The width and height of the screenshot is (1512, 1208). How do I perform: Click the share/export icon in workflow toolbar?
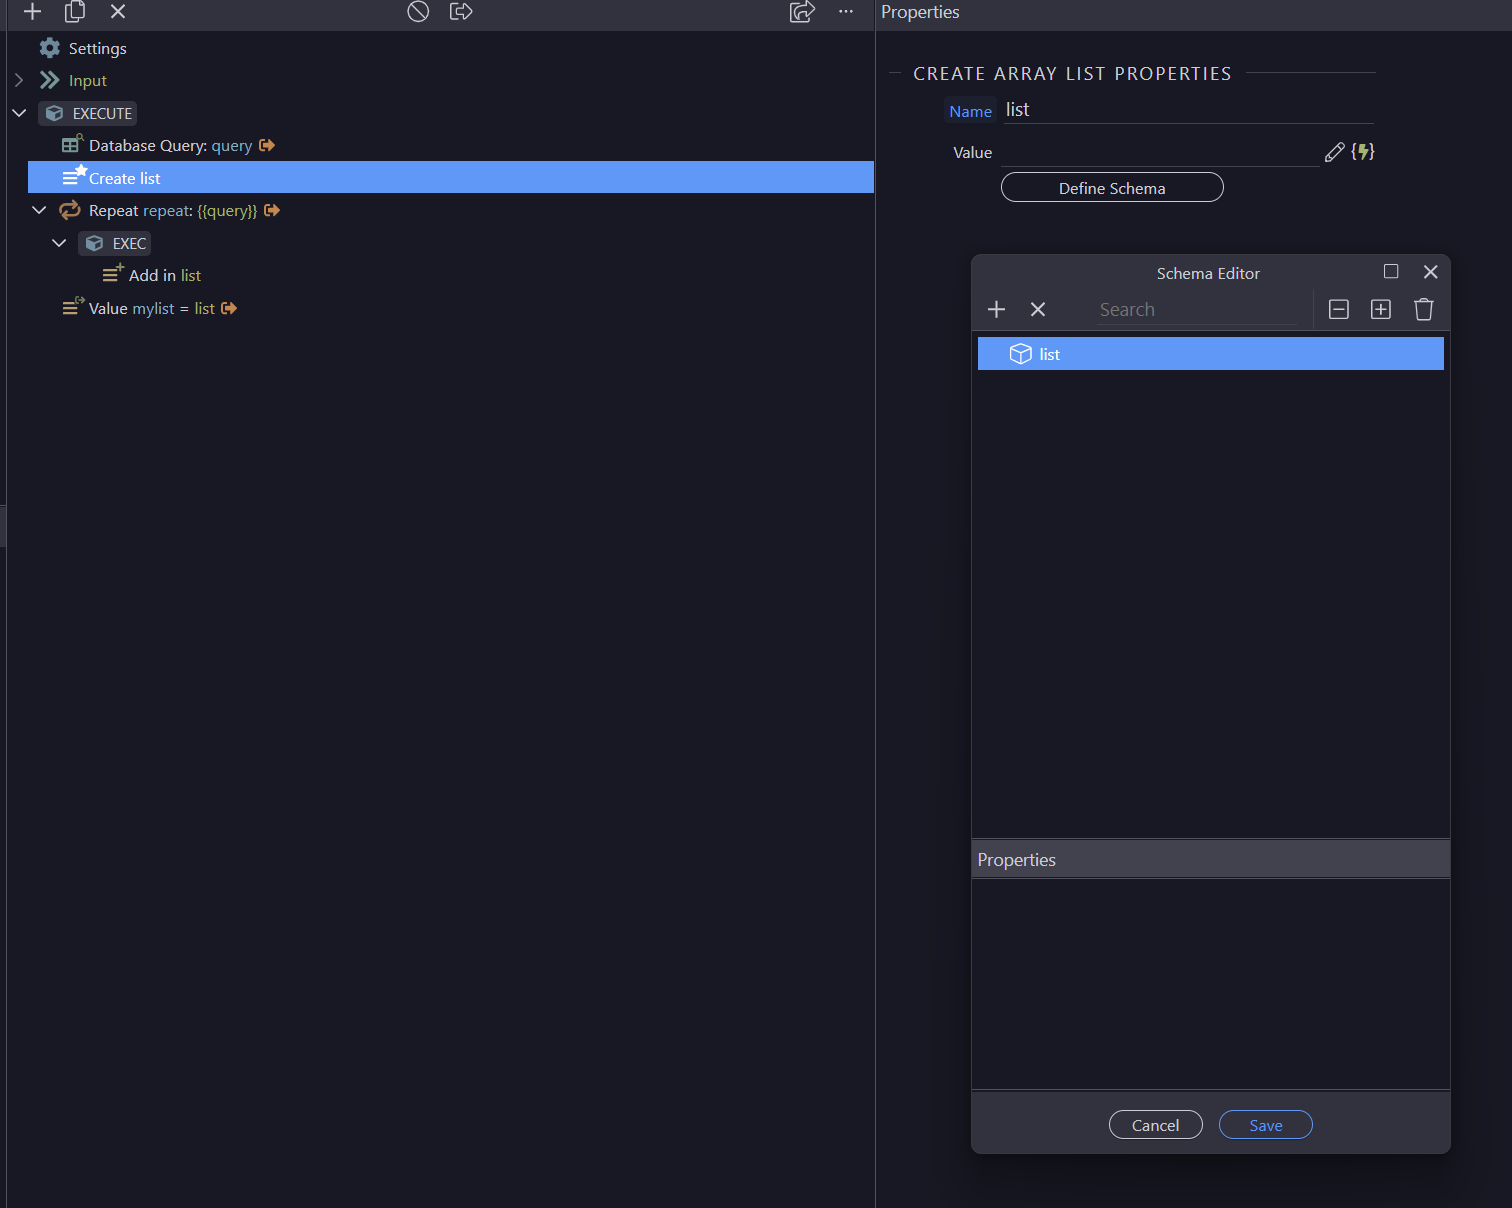click(x=802, y=11)
